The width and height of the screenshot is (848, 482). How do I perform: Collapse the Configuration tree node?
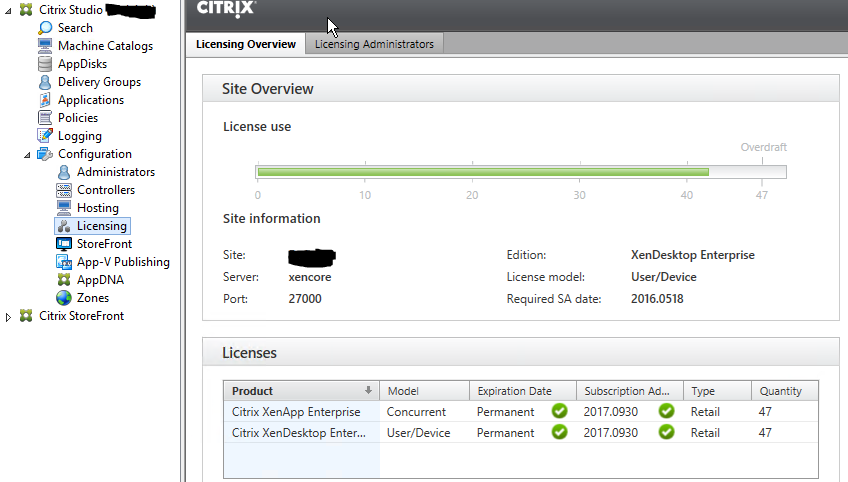pos(28,154)
